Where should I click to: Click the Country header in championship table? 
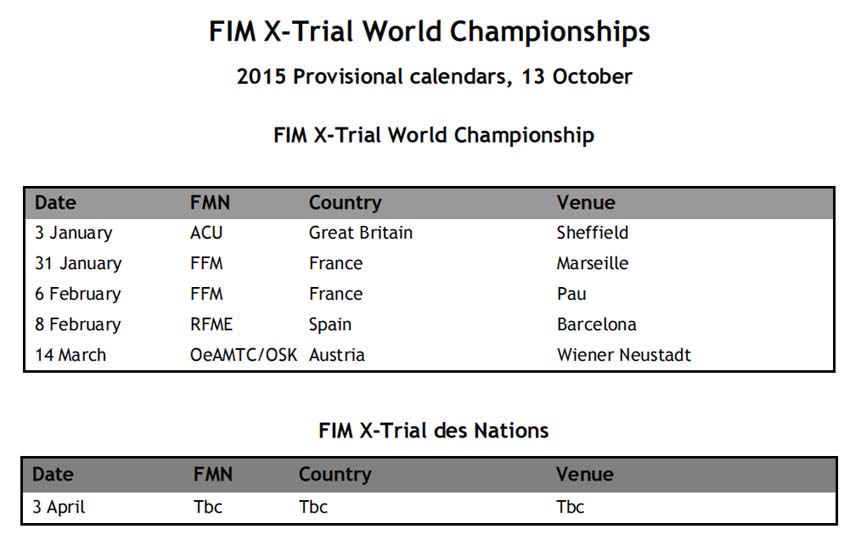[x=345, y=203]
